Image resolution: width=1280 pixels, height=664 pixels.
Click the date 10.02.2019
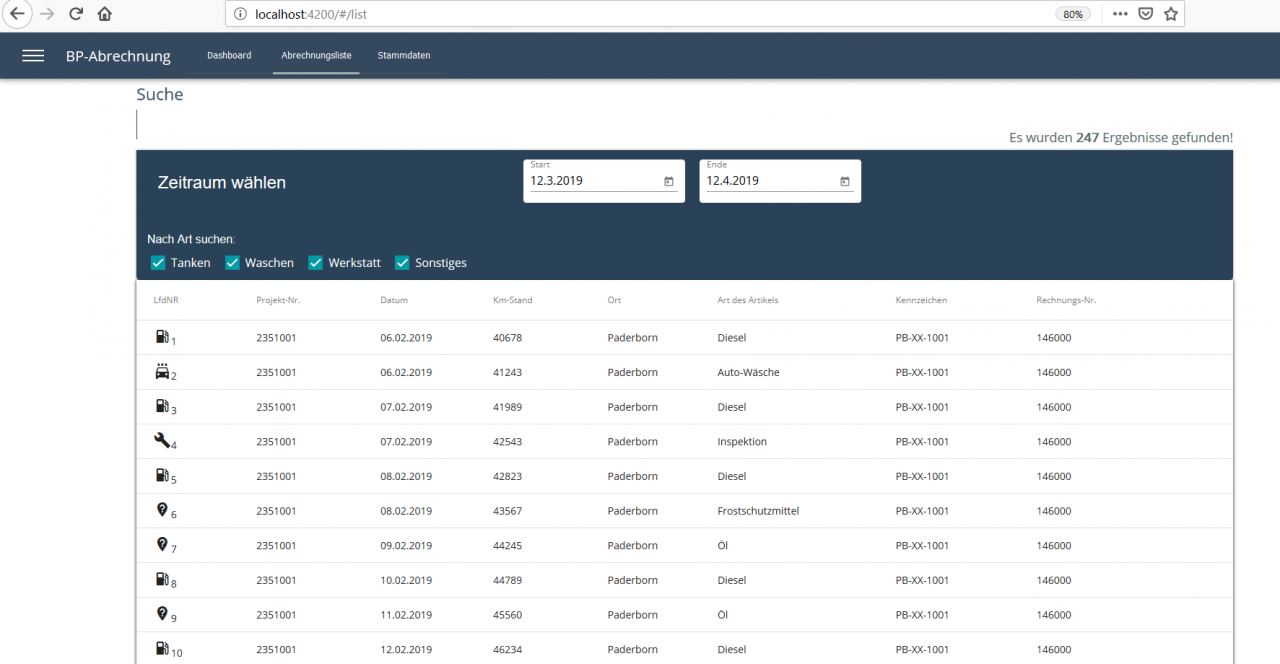click(406, 580)
